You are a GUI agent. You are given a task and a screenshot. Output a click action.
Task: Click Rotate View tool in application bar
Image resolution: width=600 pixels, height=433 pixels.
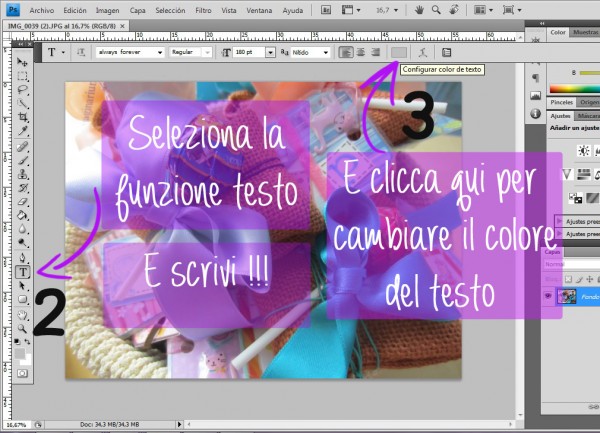coord(453,10)
